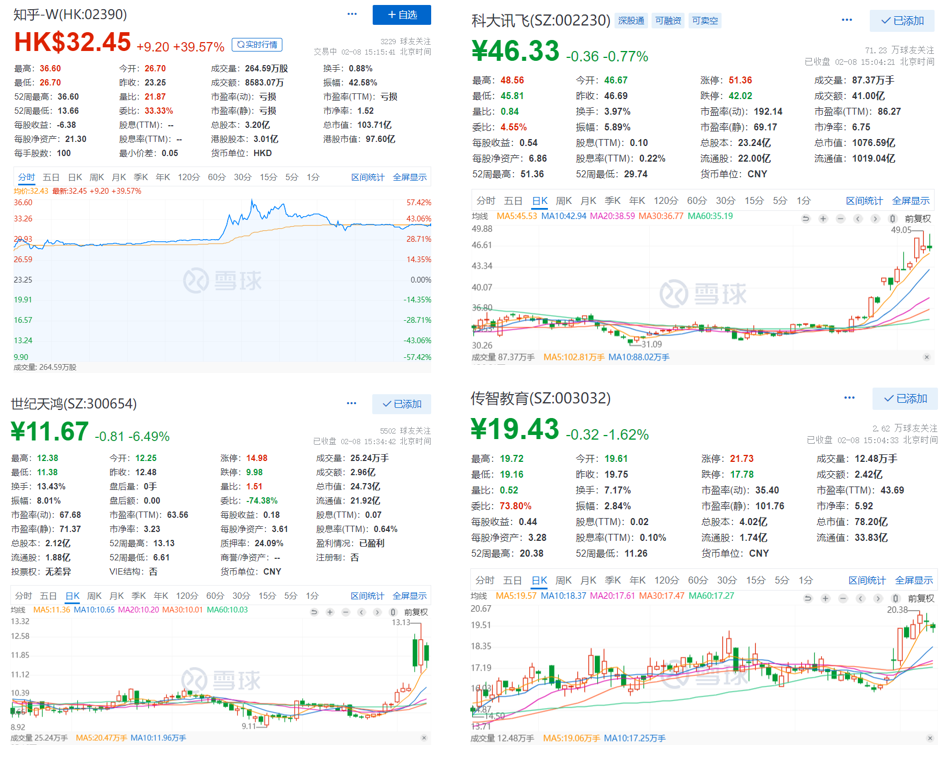
Task: Open 区间统计 on 世纪天鸿 chart
Action: tap(367, 596)
